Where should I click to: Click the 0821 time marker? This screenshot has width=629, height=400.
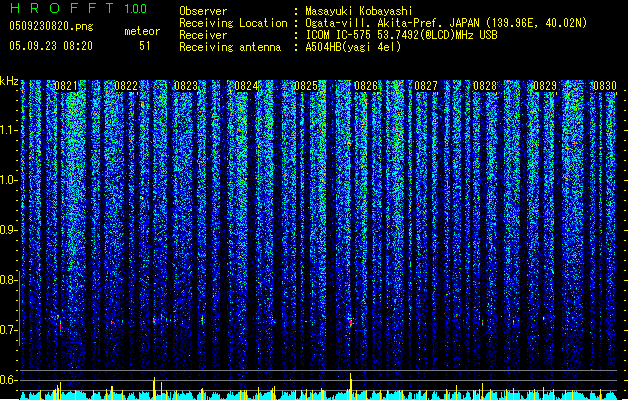tap(66, 86)
